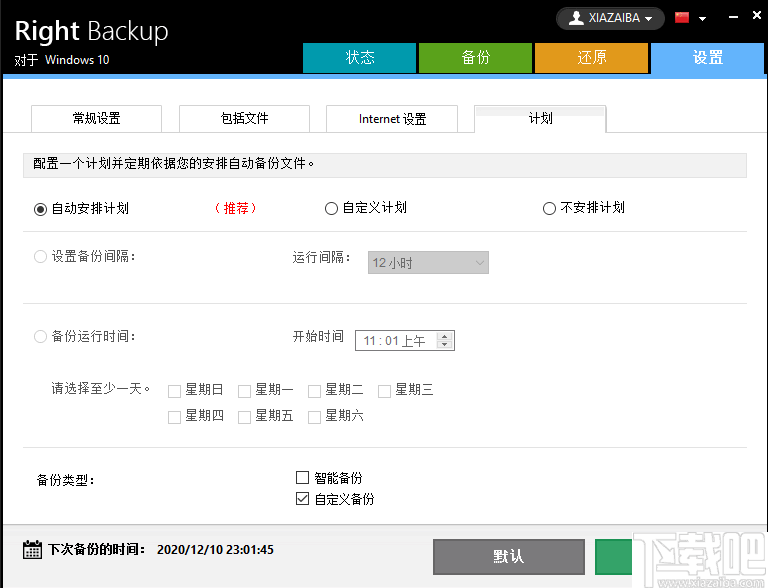Image resolution: width=768 pixels, height=588 pixels.
Task: Click the Right Backup logo title
Action: pos(92,31)
